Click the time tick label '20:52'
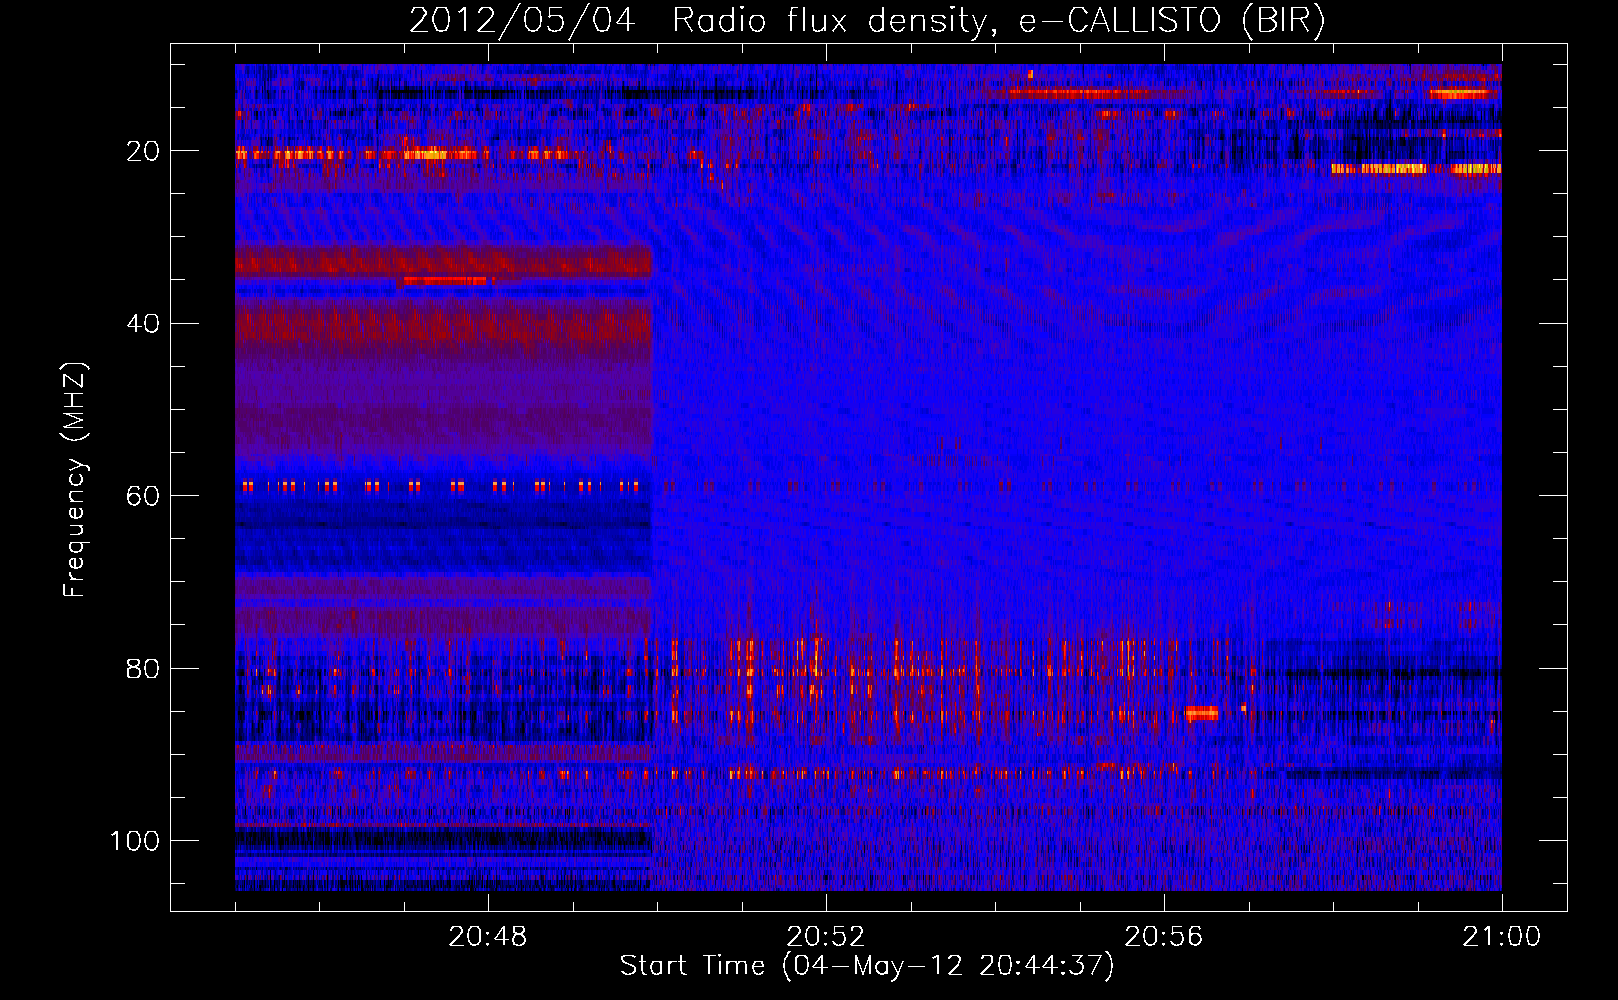This screenshot has height=1000, width=1618. (x=826, y=937)
